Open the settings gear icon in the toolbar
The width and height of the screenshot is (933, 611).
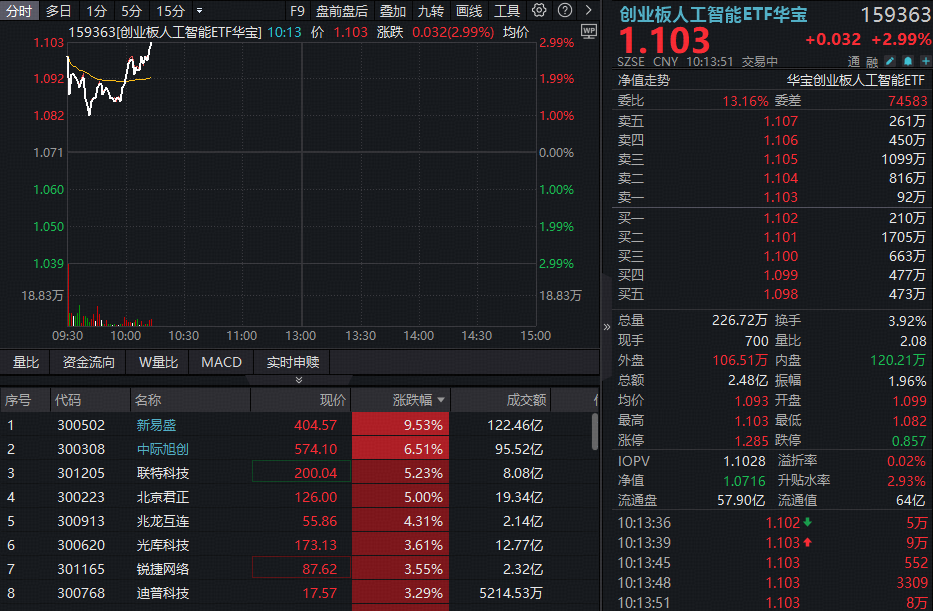point(538,10)
